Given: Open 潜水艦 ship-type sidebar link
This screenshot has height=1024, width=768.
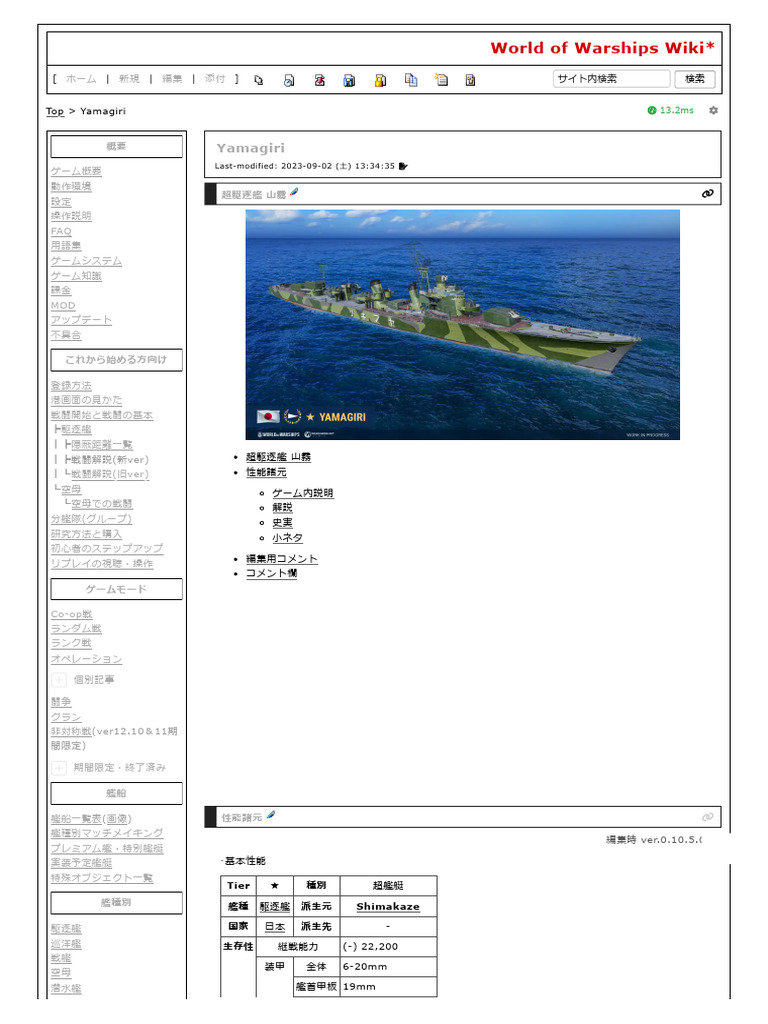Looking at the screenshot, I should (66, 988).
